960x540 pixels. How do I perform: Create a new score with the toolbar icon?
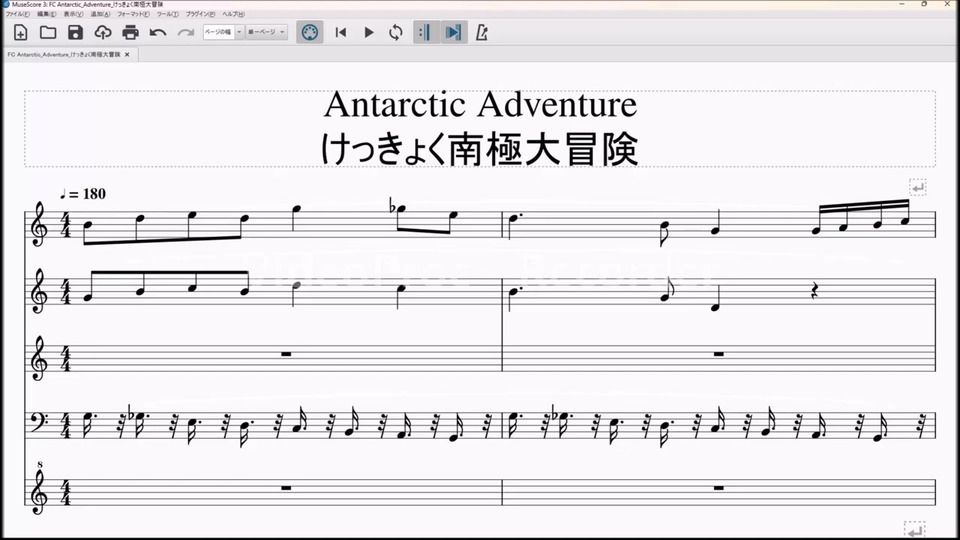pos(20,32)
